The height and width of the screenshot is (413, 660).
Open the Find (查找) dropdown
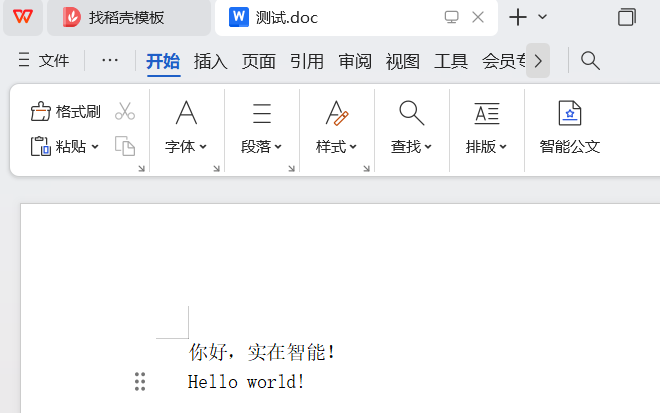[411, 127]
